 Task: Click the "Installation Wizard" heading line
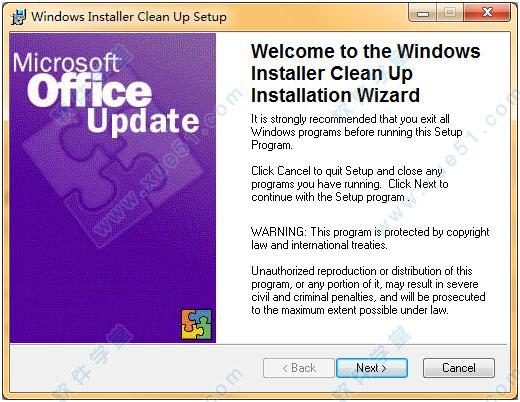pos(335,95)
